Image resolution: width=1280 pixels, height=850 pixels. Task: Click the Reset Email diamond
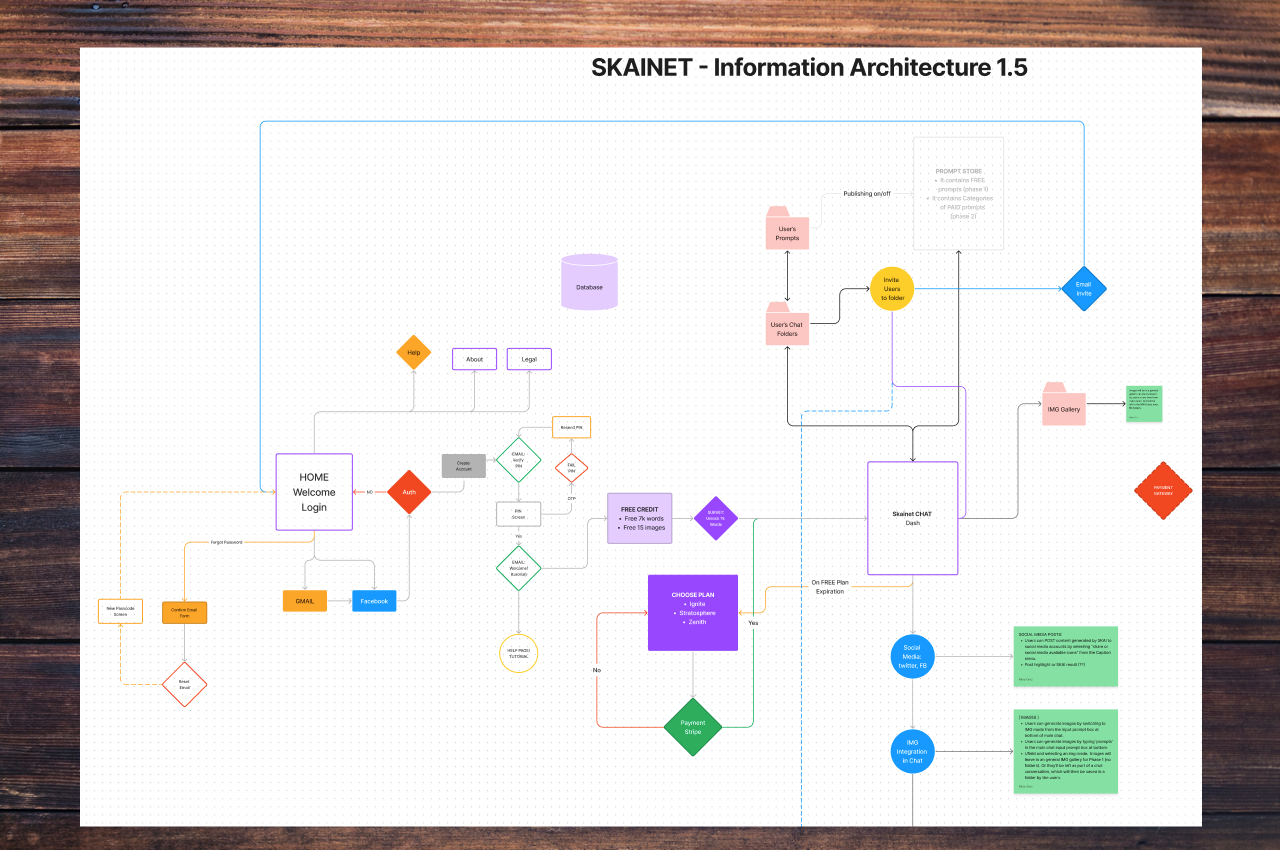pyautogui.click(x=184, y=684)
